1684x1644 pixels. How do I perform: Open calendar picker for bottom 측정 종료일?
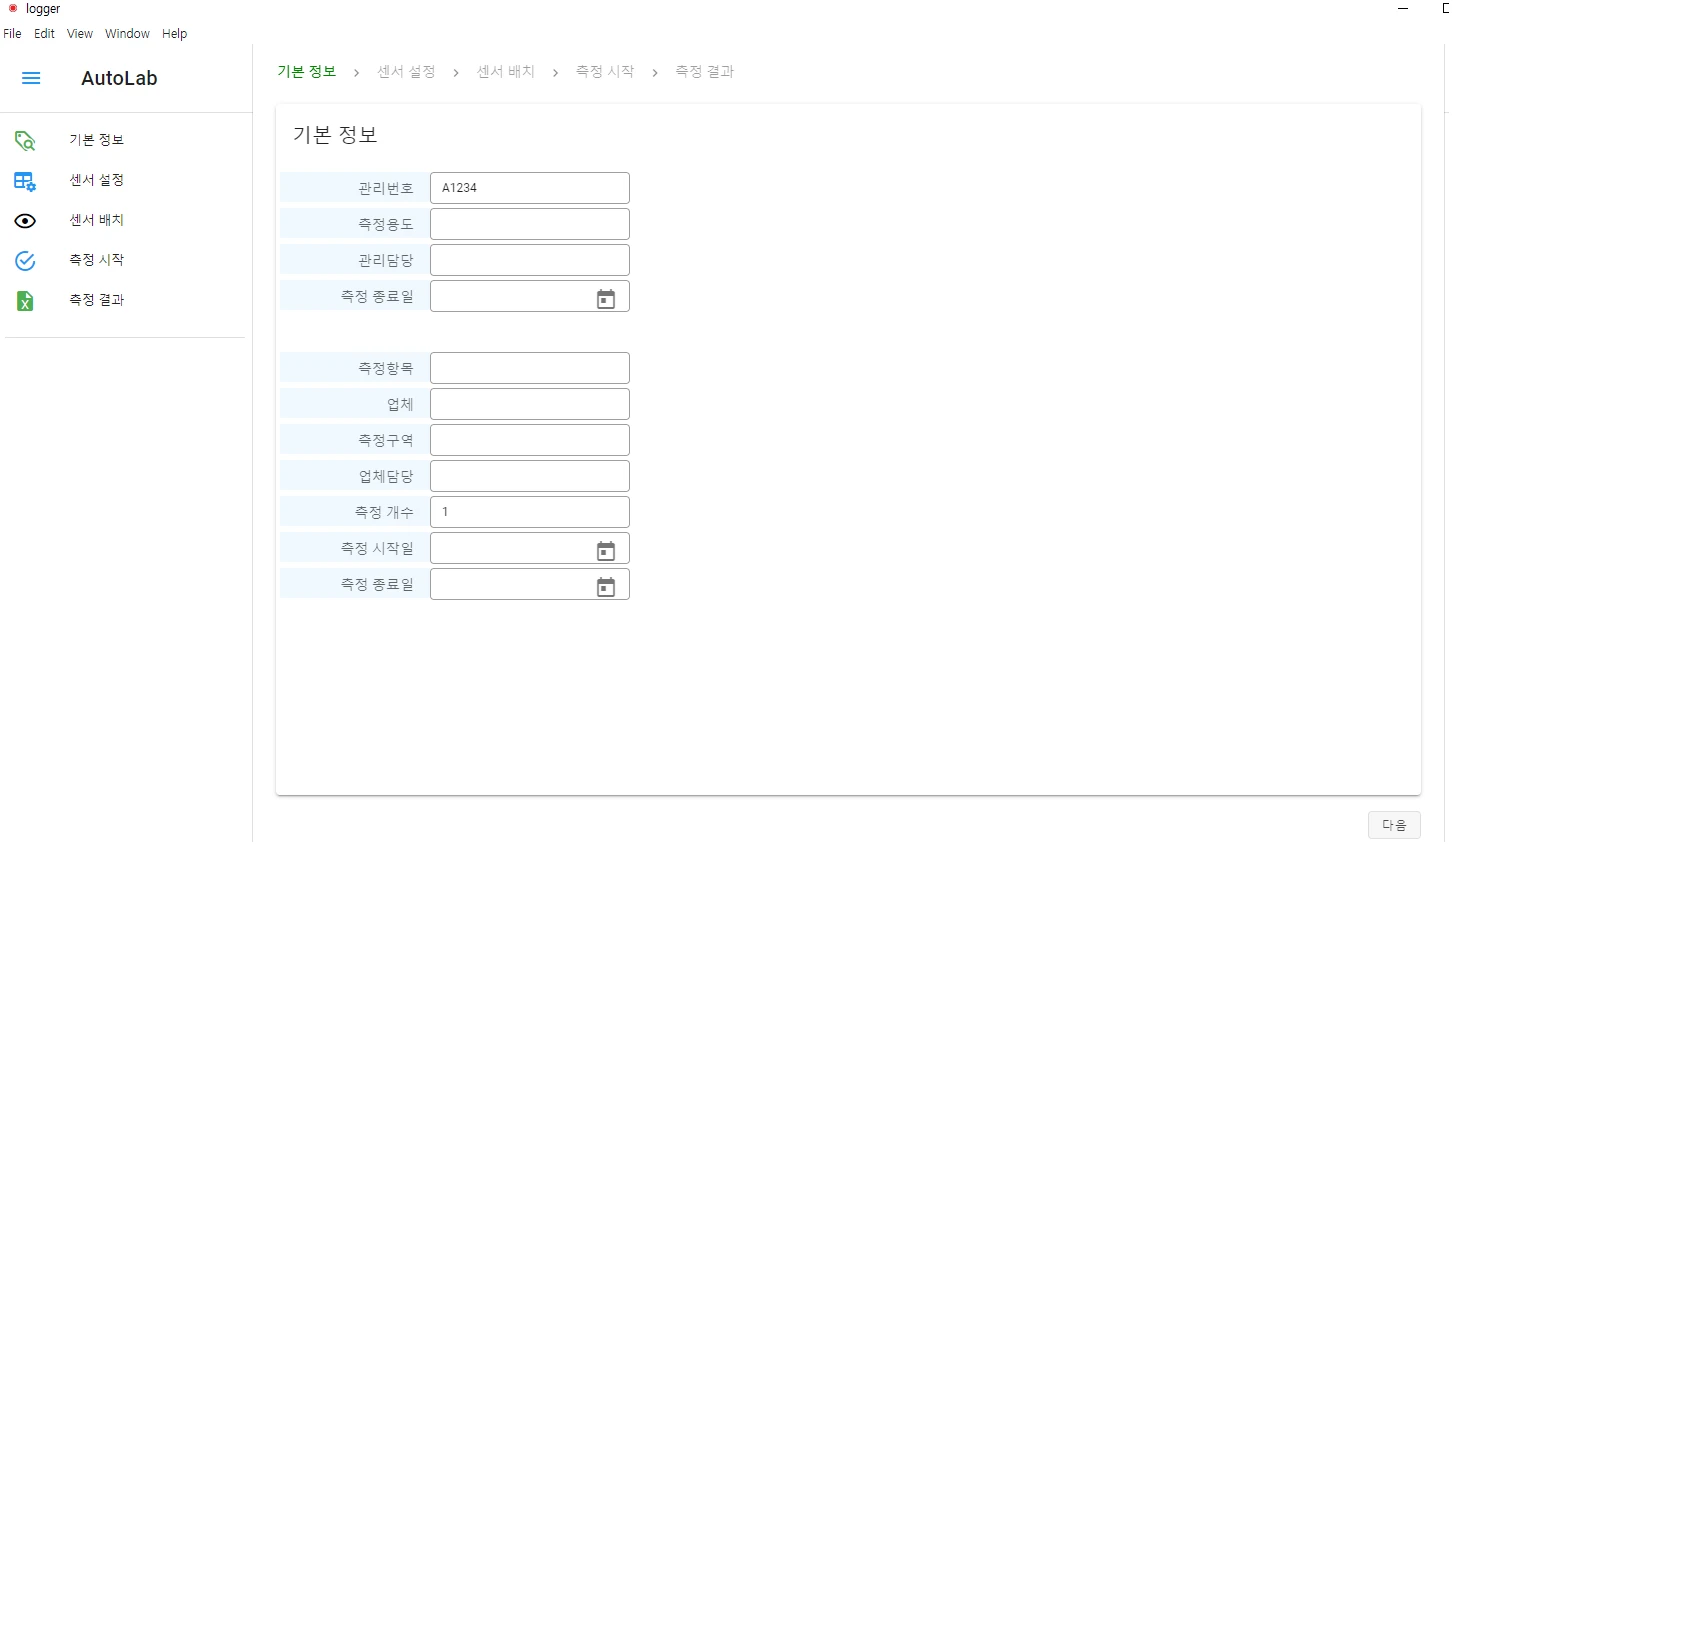coord(605,587)
